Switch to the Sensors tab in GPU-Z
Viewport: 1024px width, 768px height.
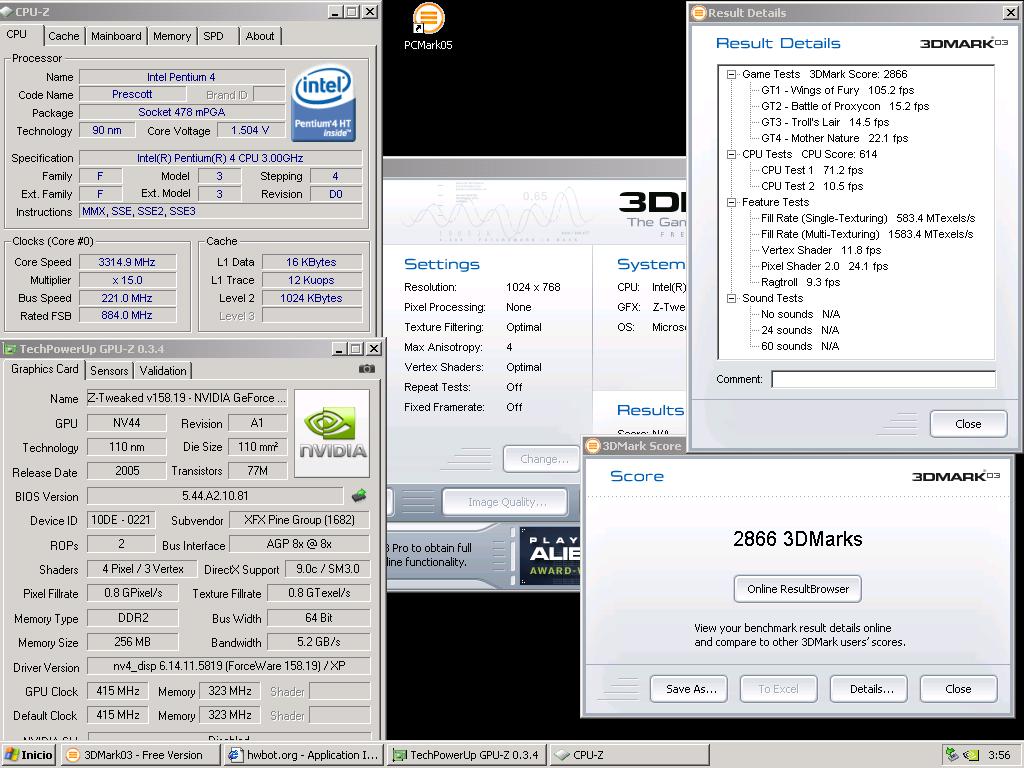[109, 371]
